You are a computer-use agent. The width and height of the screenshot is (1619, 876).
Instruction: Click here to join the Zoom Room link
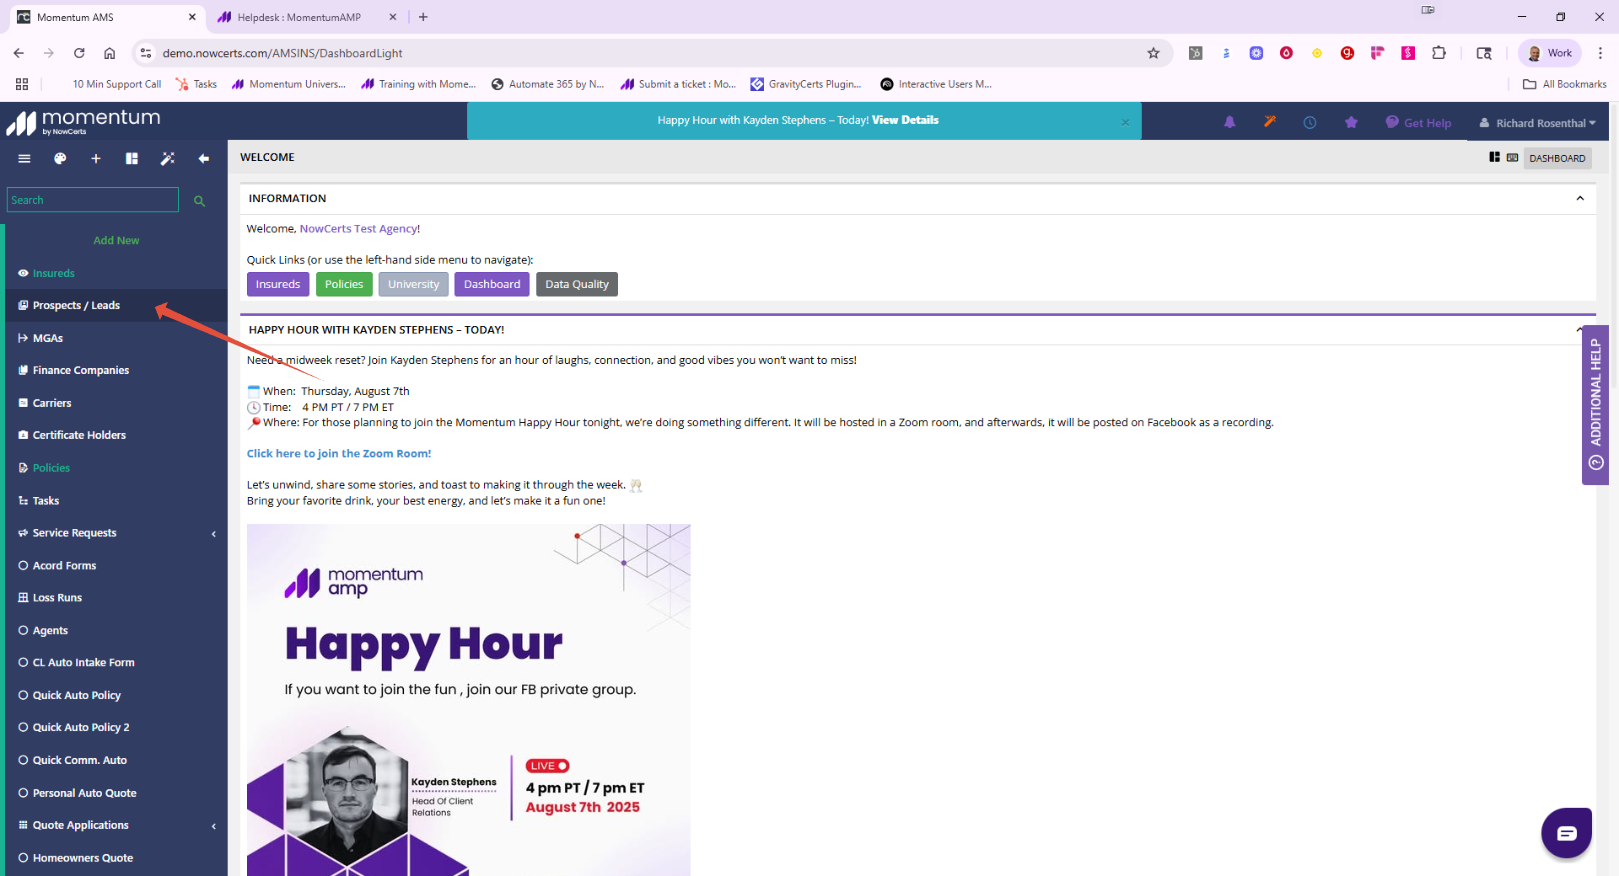click(339, 454)
